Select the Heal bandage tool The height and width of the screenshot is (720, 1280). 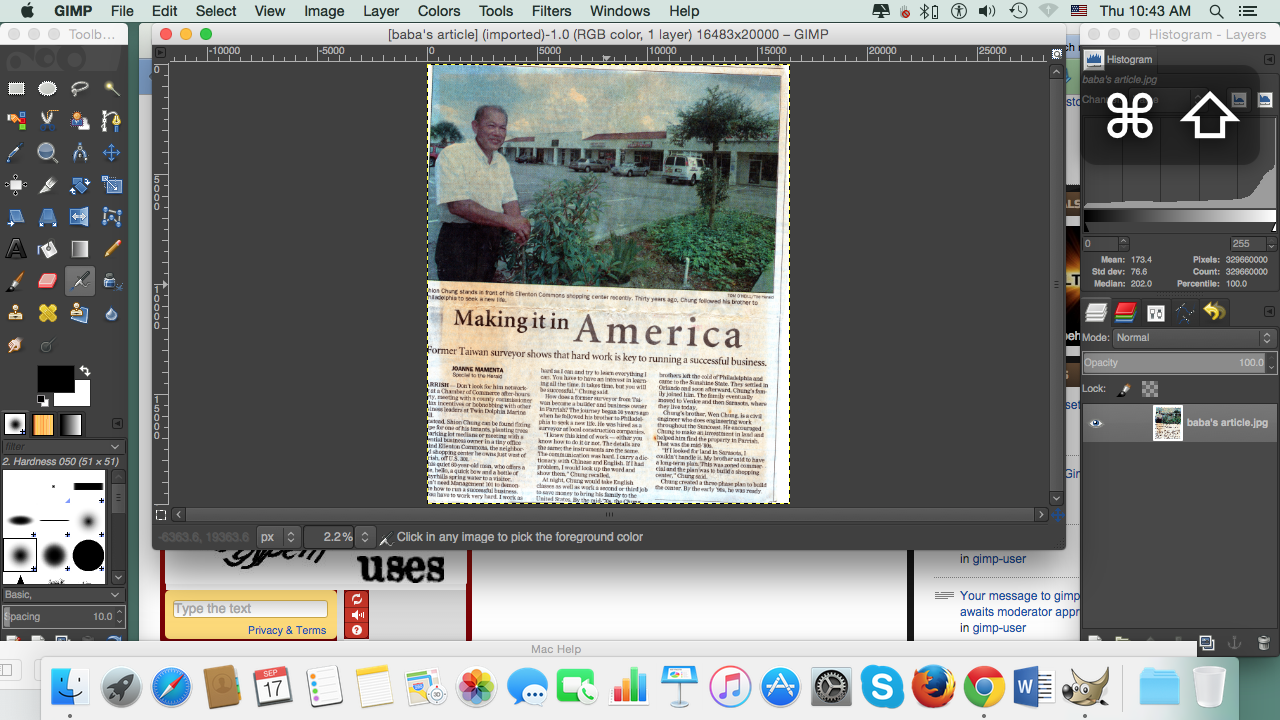pyautogui.click(x=48, y=313)
